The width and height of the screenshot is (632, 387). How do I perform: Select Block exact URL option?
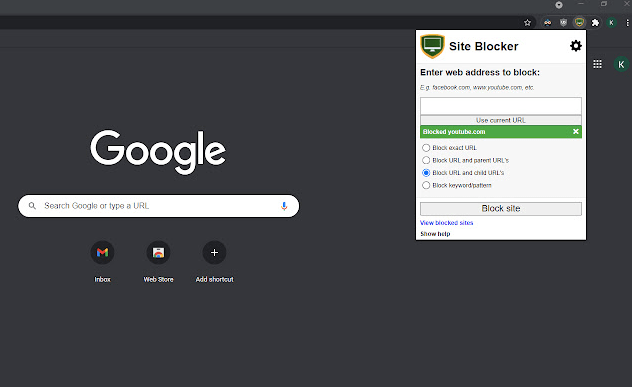tap(426, 148)
